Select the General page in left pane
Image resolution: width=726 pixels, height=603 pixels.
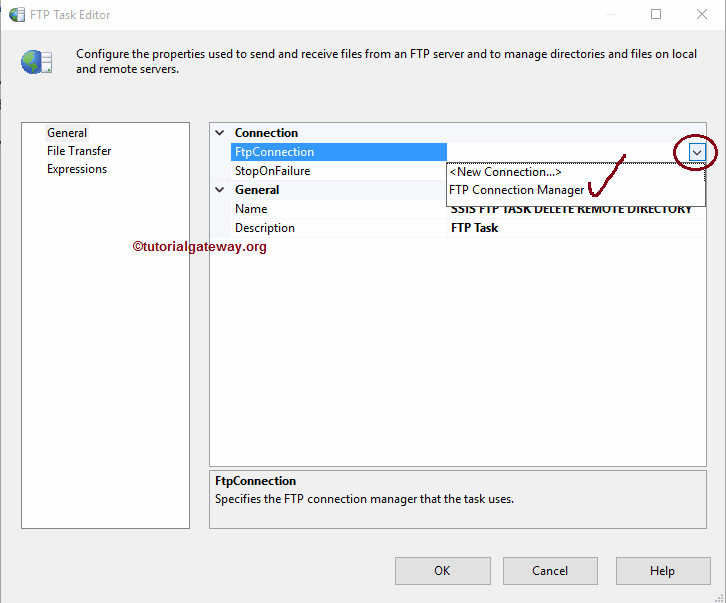[x=67, y=133]
